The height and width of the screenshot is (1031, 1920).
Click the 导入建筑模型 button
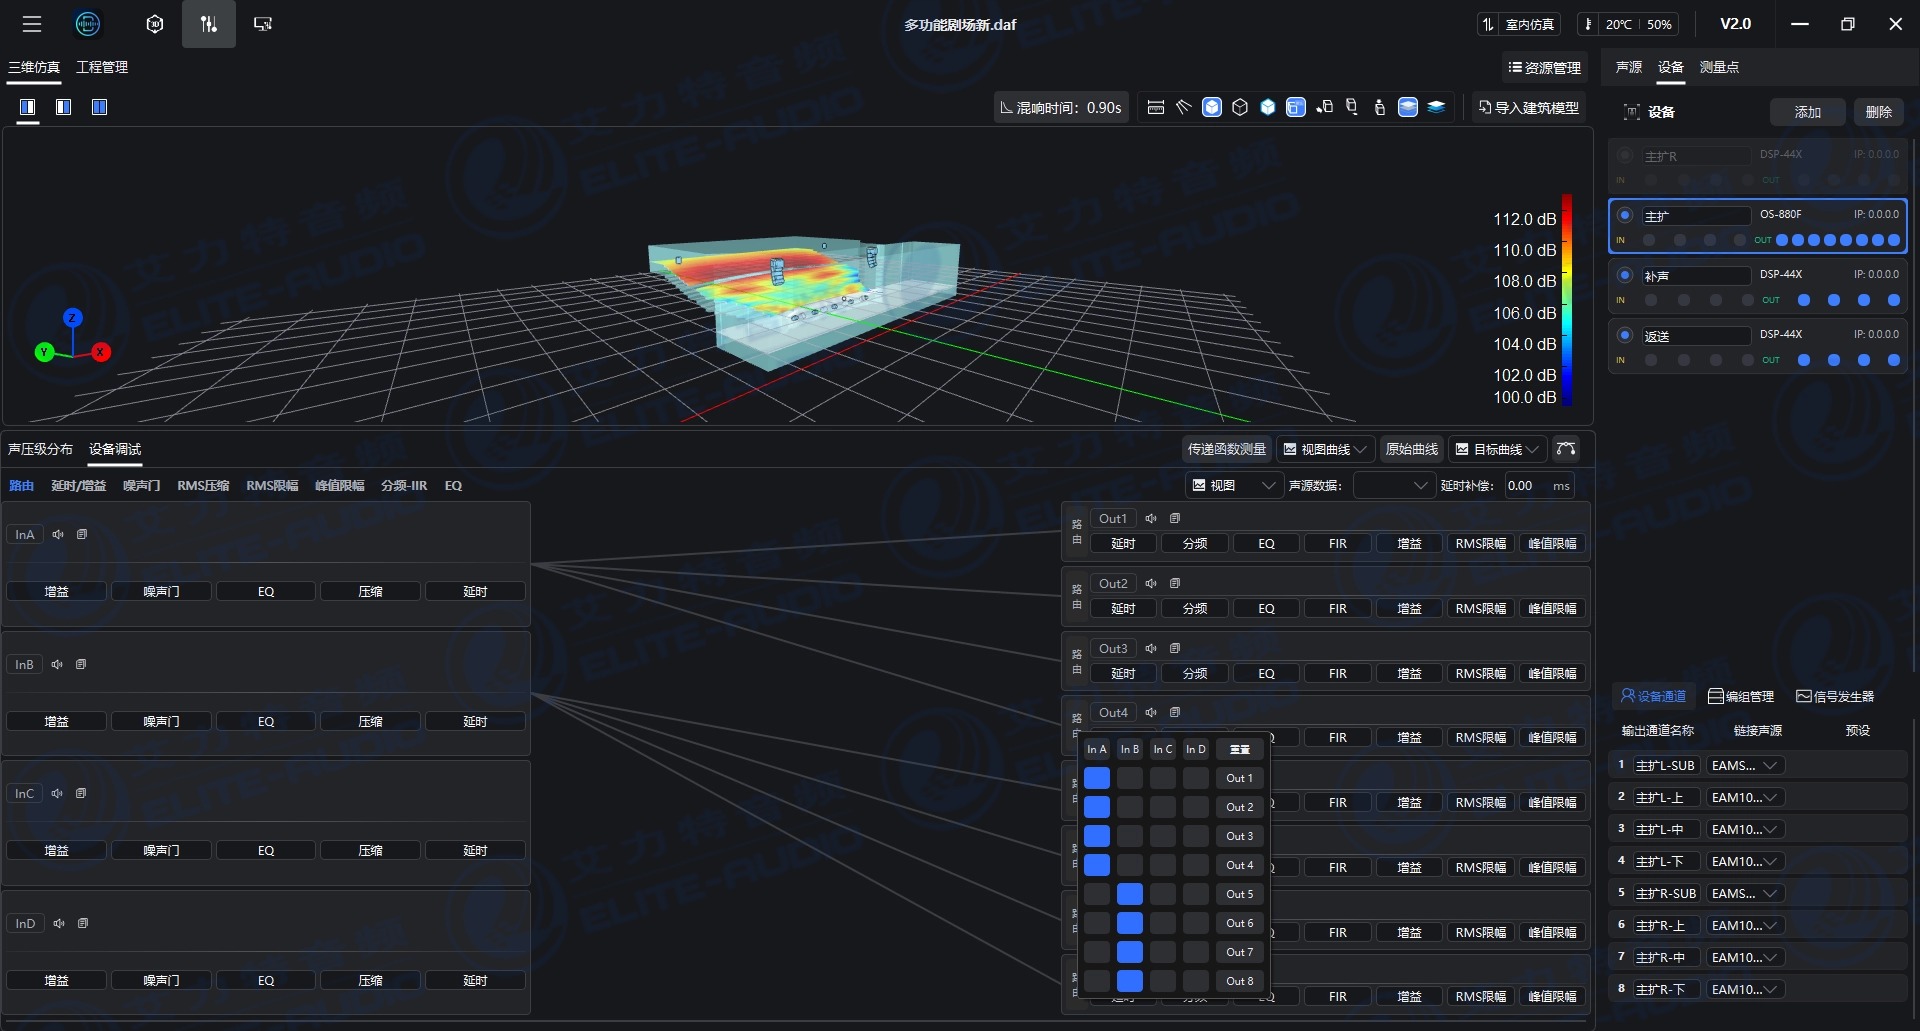pos(1529,107)
